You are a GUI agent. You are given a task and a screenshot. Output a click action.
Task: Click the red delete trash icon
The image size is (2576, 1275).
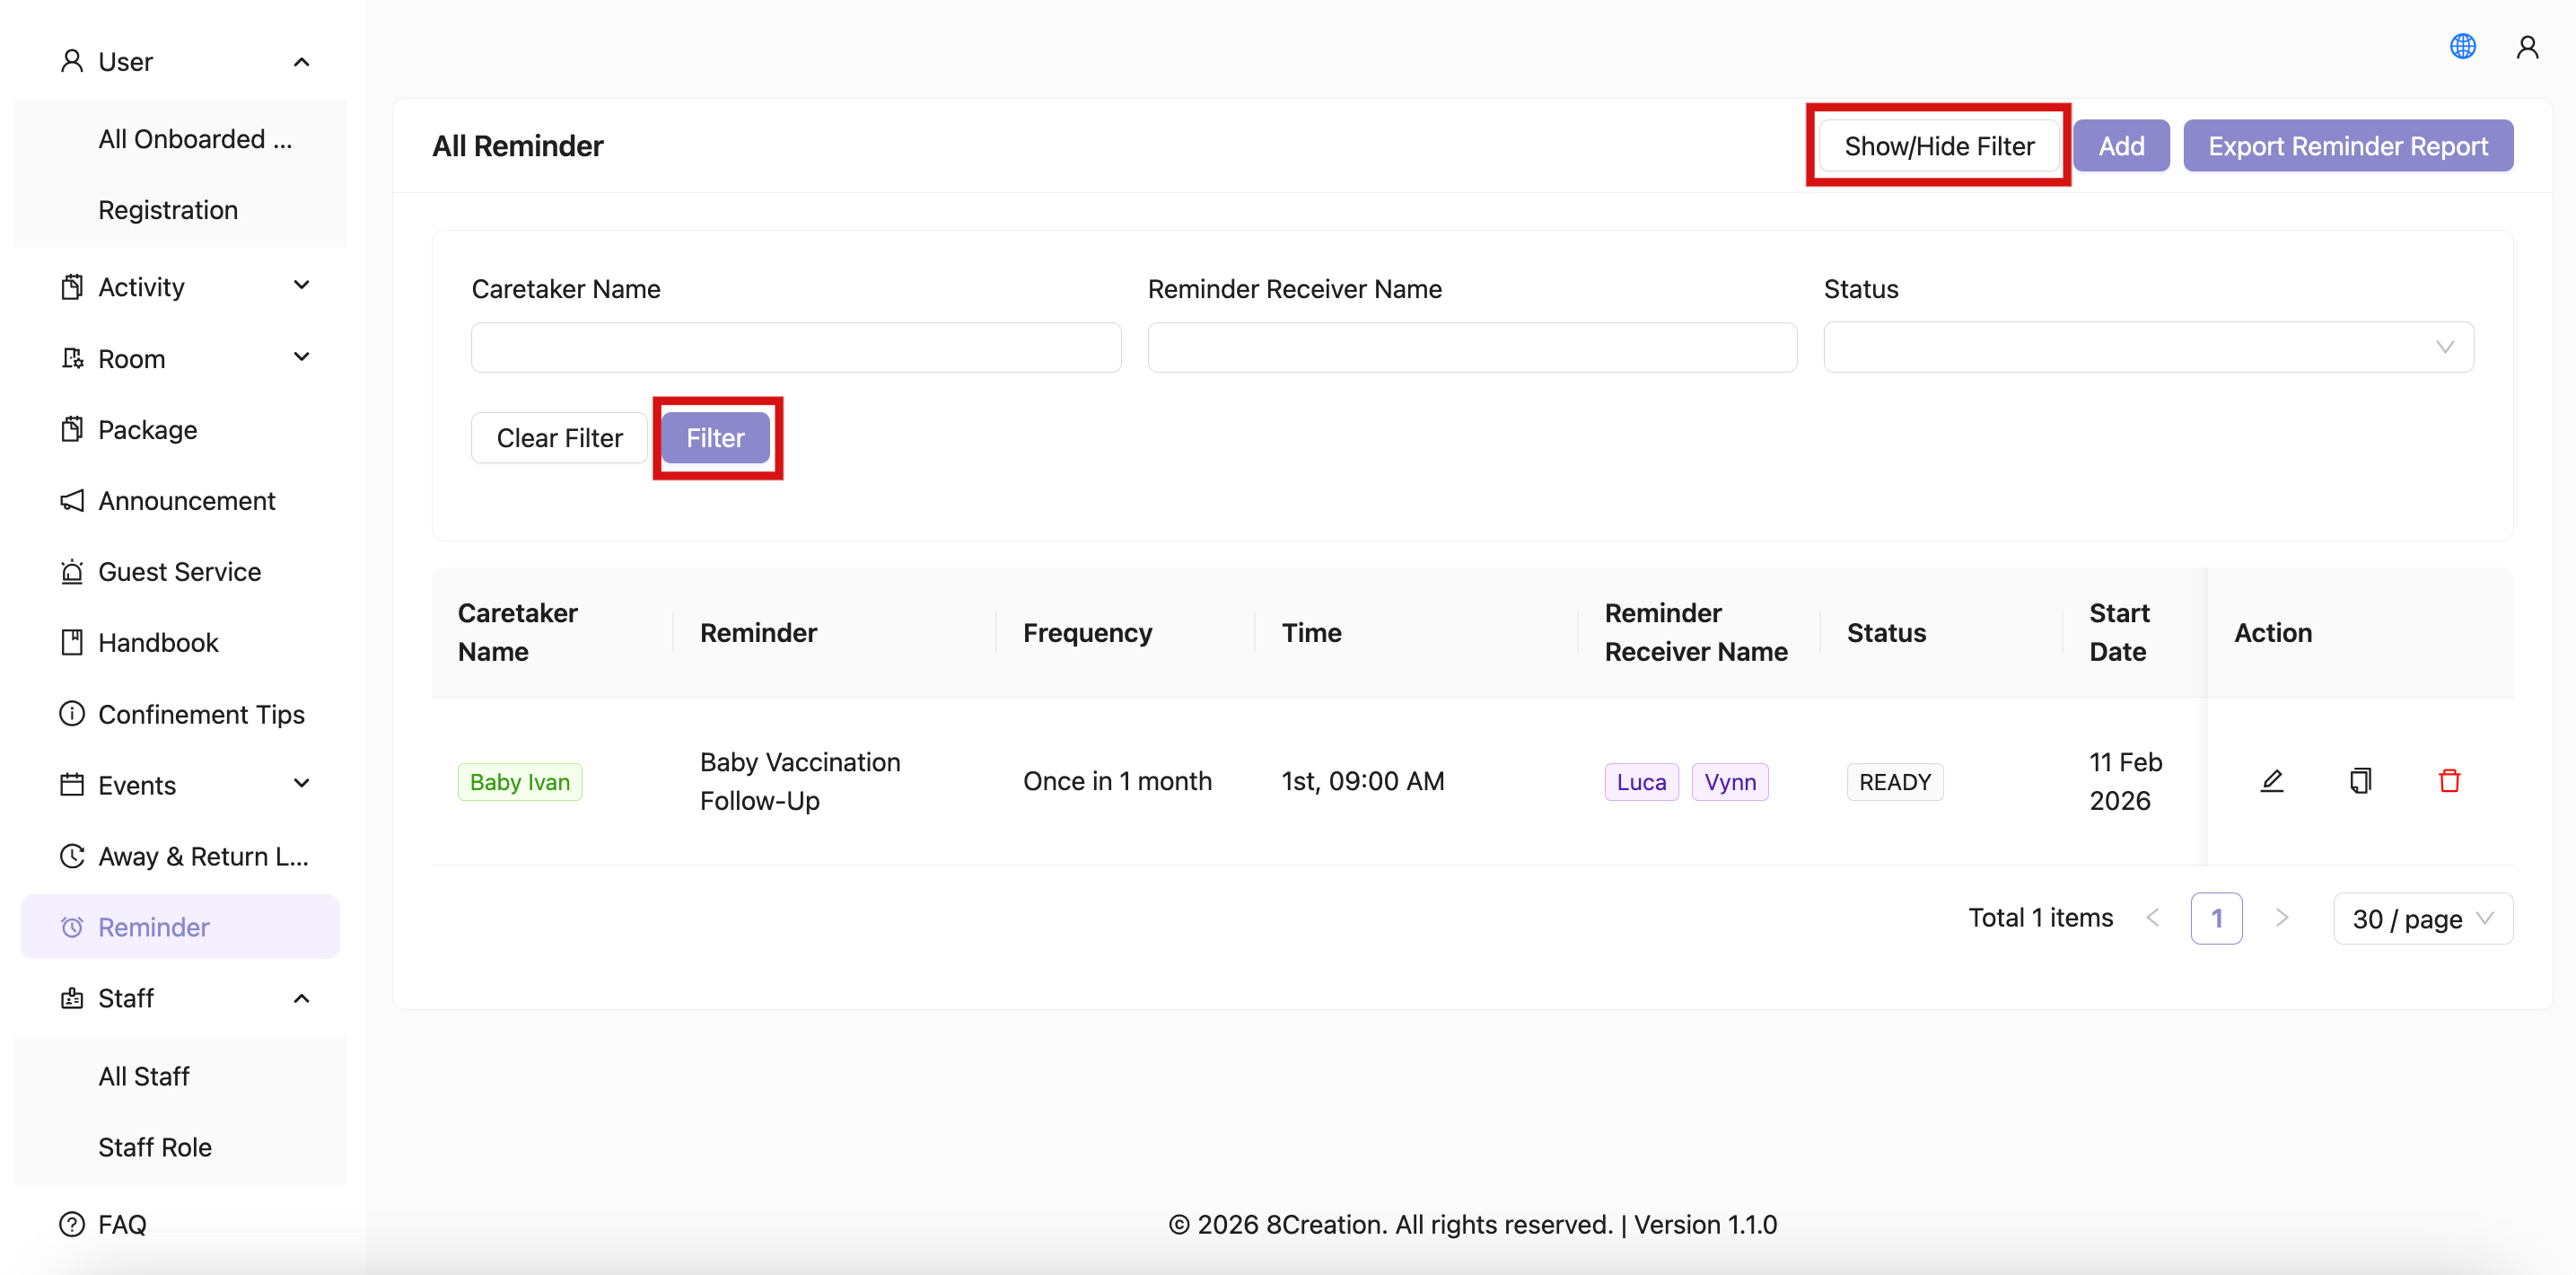(2449, 781)
